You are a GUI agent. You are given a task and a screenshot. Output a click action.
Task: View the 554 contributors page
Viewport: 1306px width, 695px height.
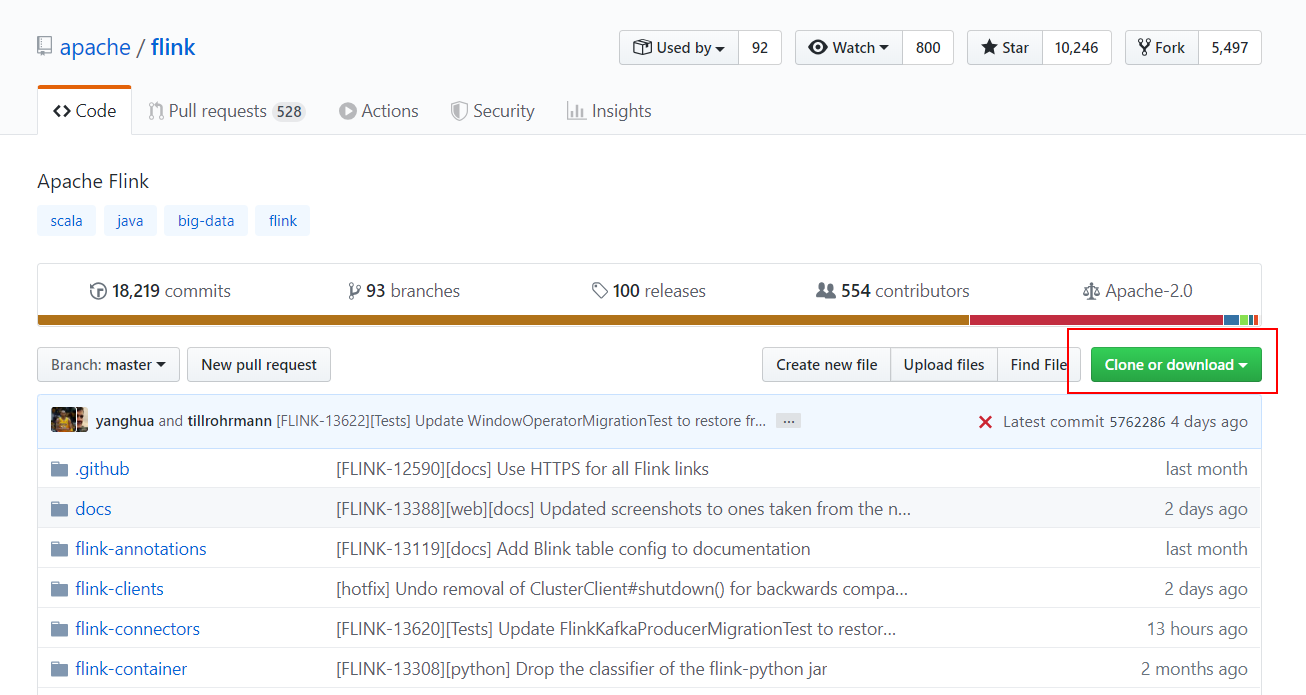[x=893, y=291]
